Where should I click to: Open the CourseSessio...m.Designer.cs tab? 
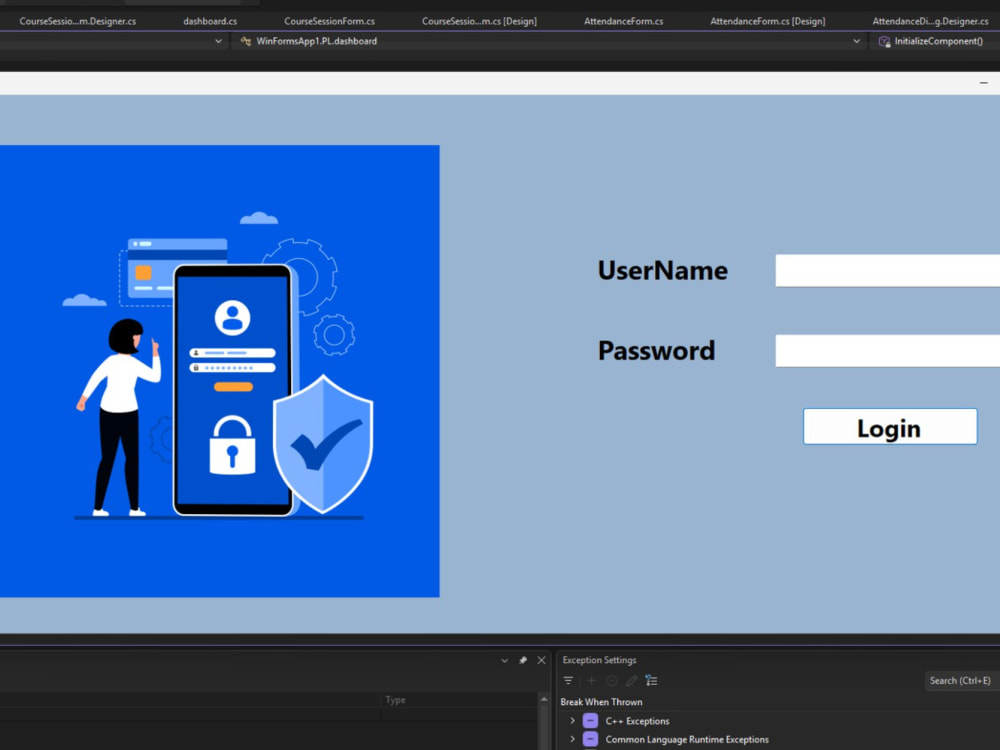pyautogui.click(x=77, y=21)
